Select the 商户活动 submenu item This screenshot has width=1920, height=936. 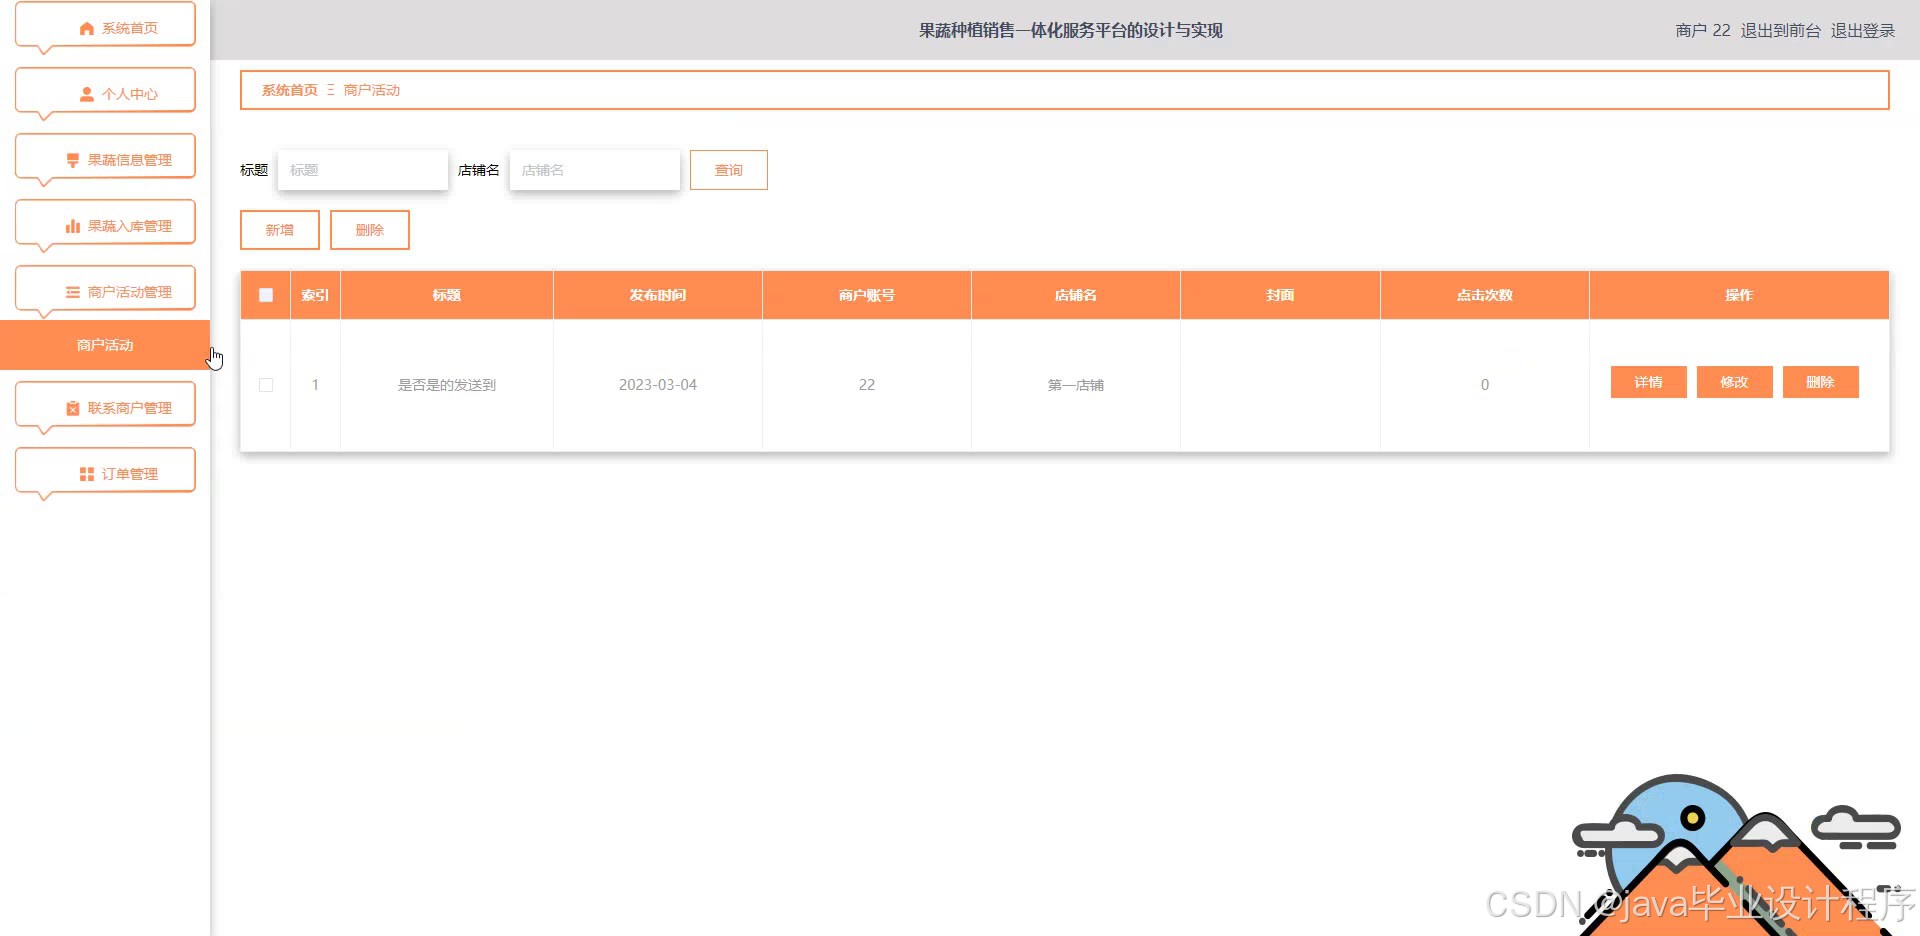click(105, 345)
